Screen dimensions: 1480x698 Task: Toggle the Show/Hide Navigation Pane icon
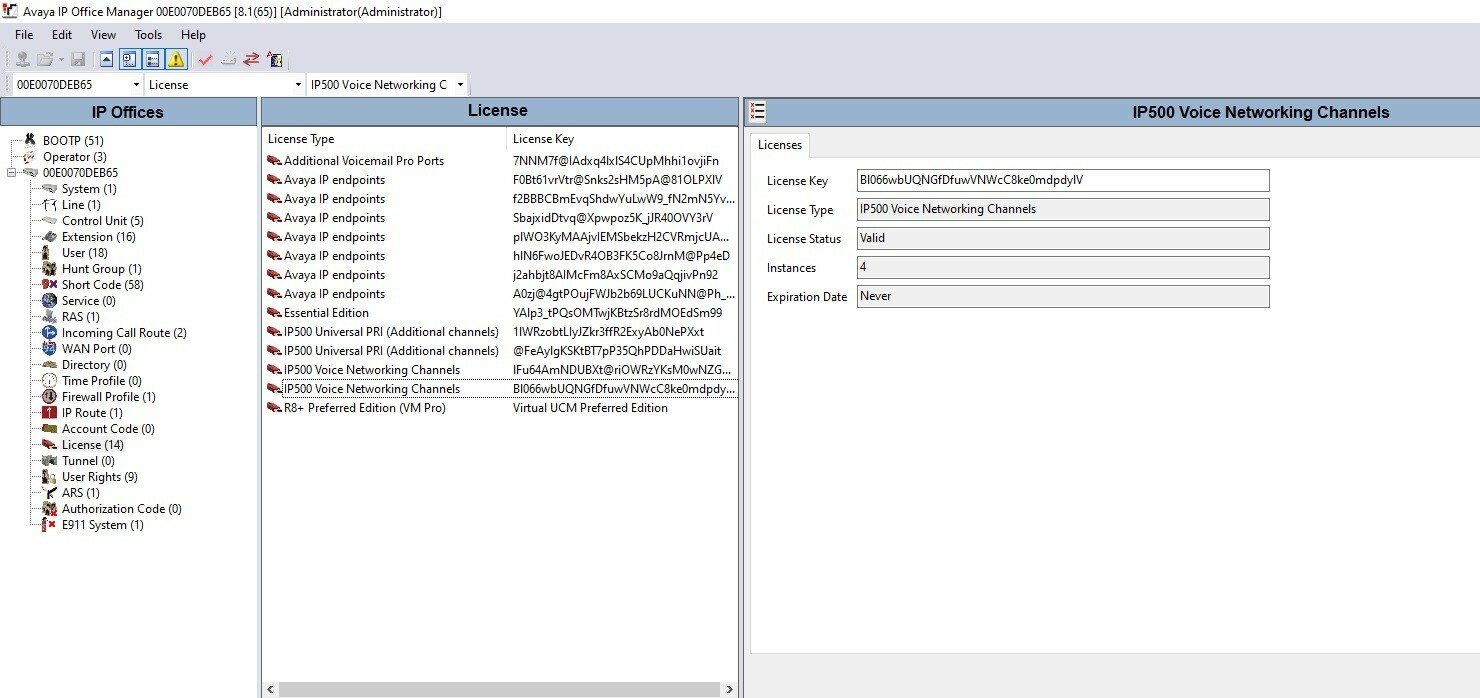[129, 60]
